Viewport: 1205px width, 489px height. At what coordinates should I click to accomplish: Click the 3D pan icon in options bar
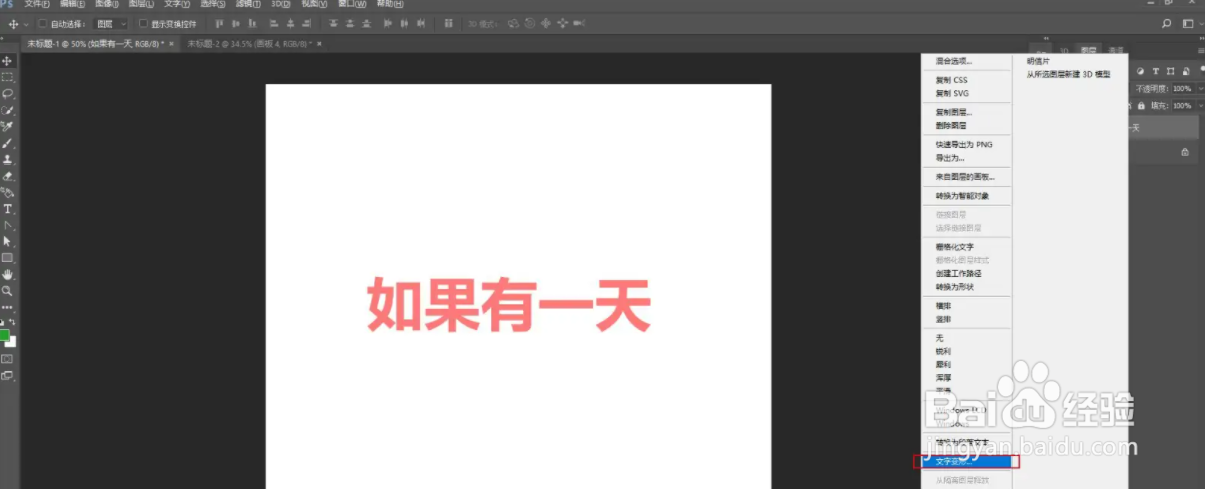(545, 23)
